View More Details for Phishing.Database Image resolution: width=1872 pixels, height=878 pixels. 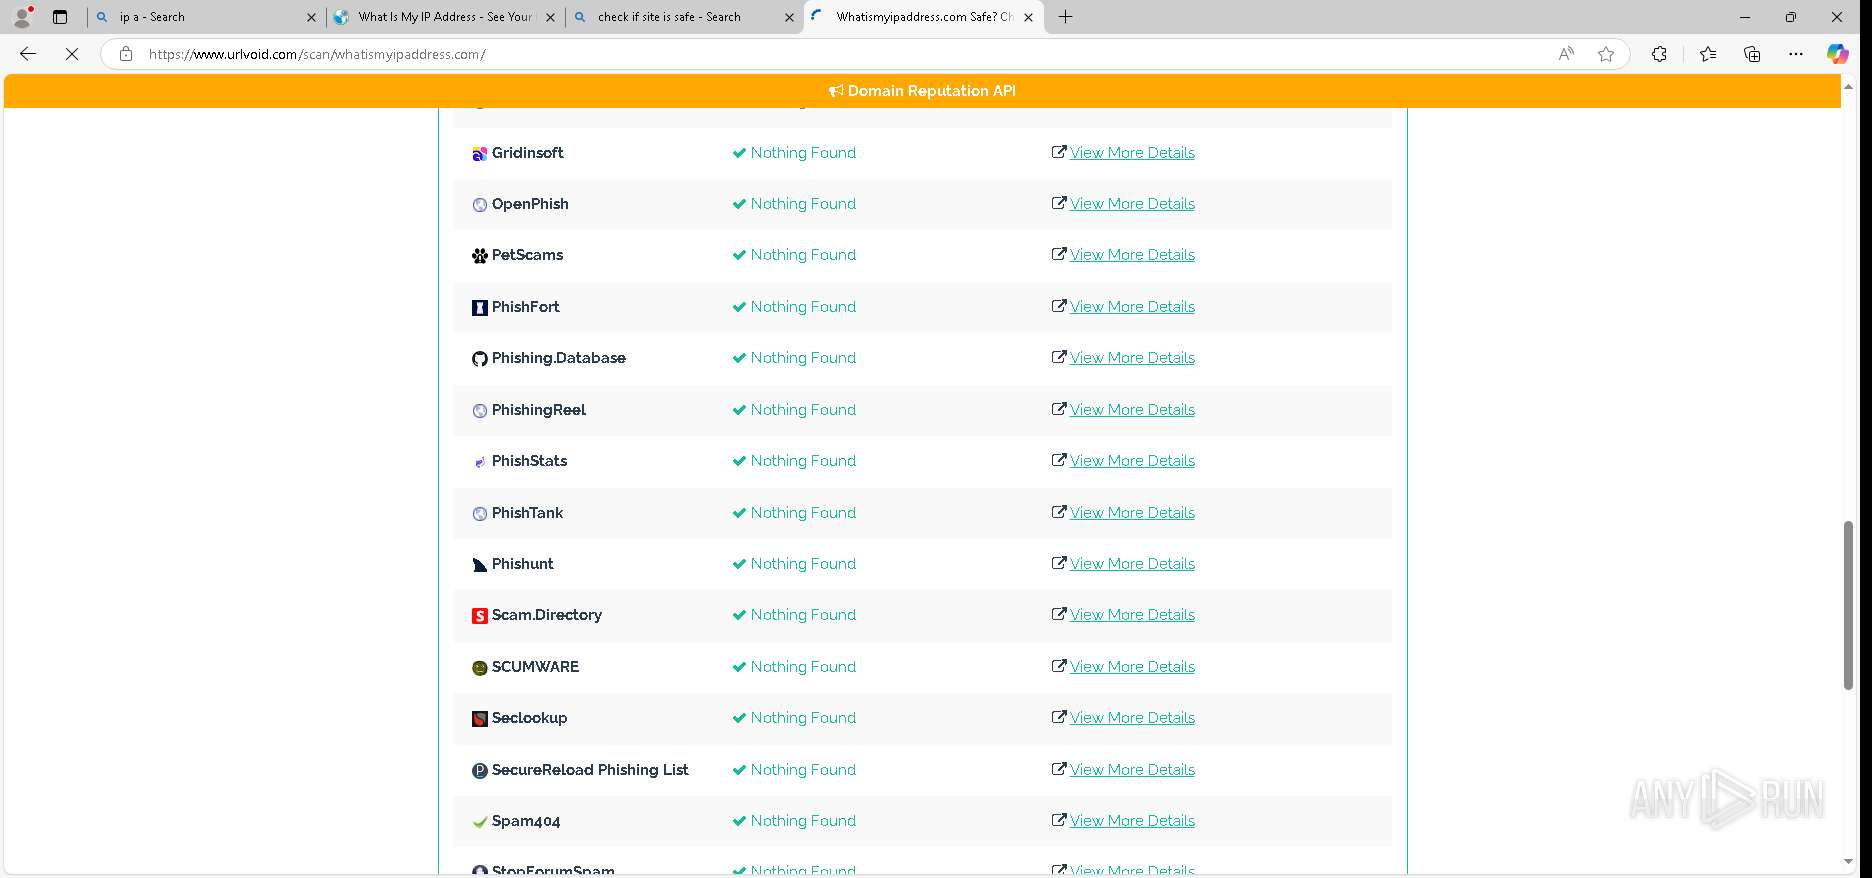1132,358
